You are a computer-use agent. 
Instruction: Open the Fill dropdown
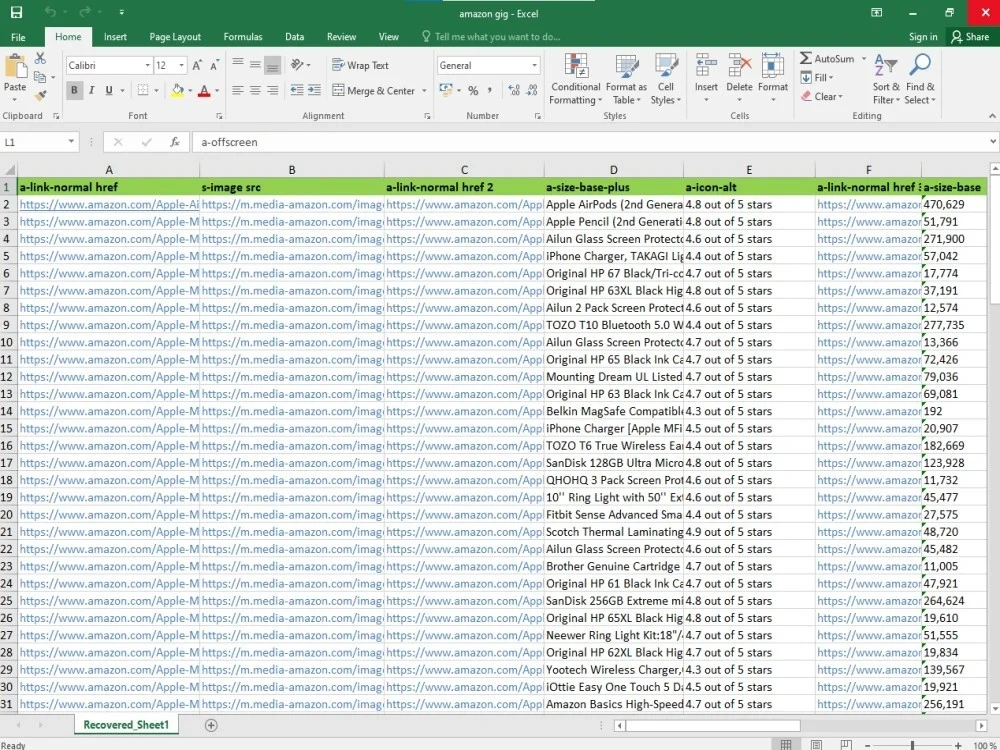[x=818, y=77]
